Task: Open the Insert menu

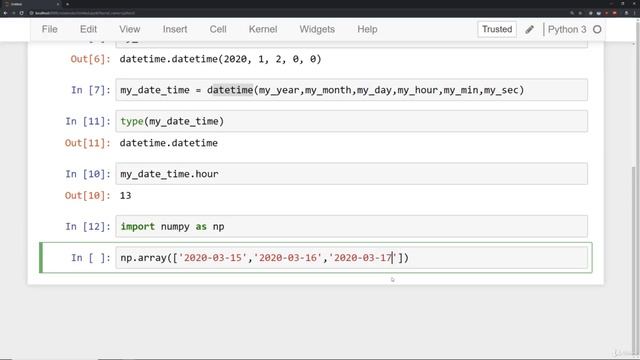Action: [x=175, y=29]
